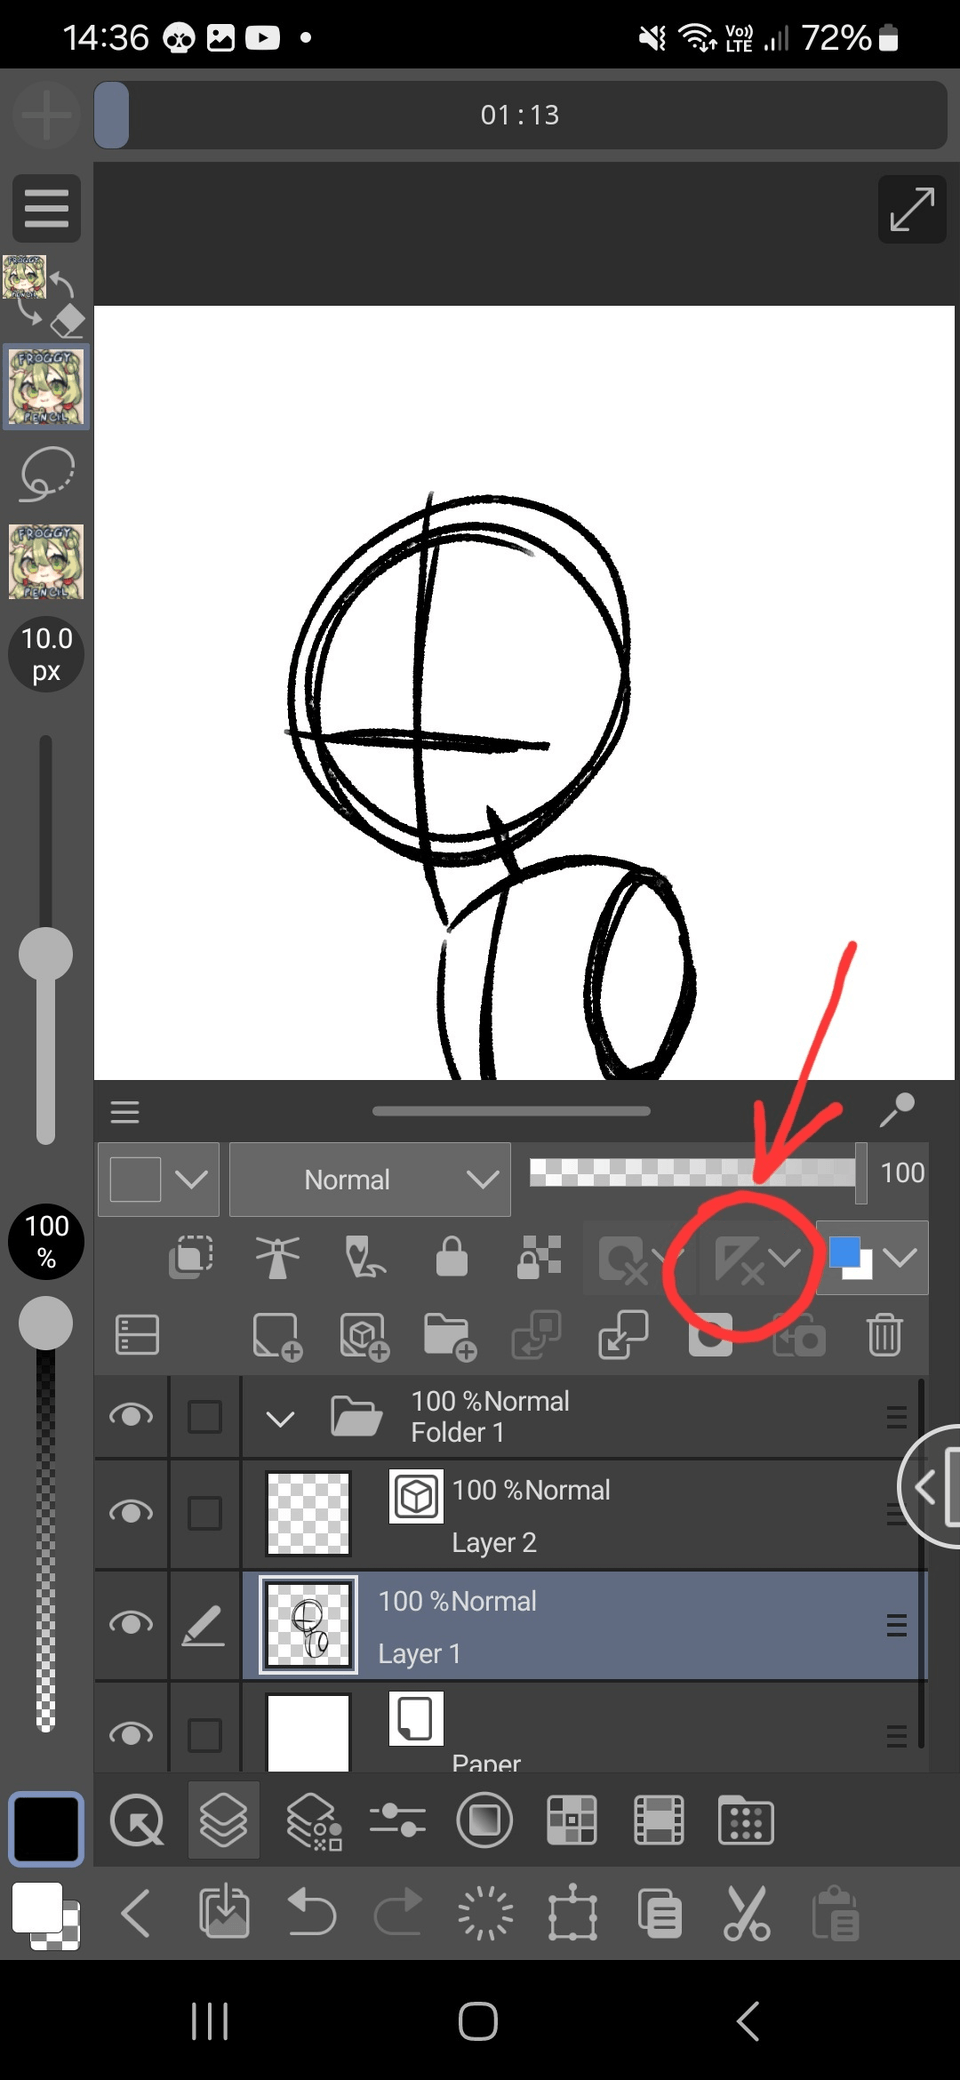Hide the Paper layer using its eye icon
Screen dimensions: 960x2080
(x=131, y=1734)
